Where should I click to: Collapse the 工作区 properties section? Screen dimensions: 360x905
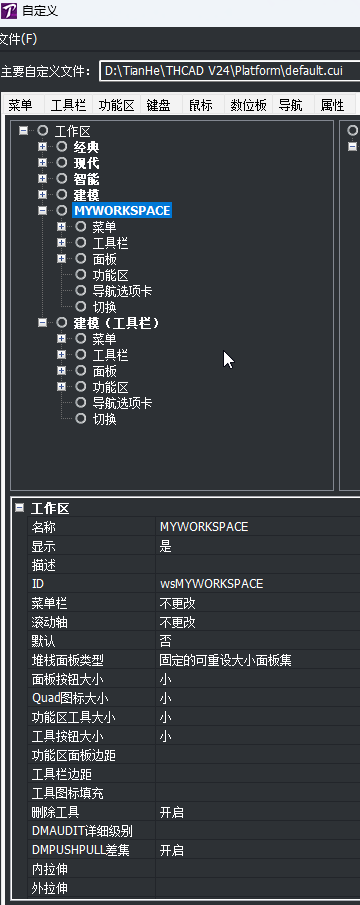click(x=20, y=508)
